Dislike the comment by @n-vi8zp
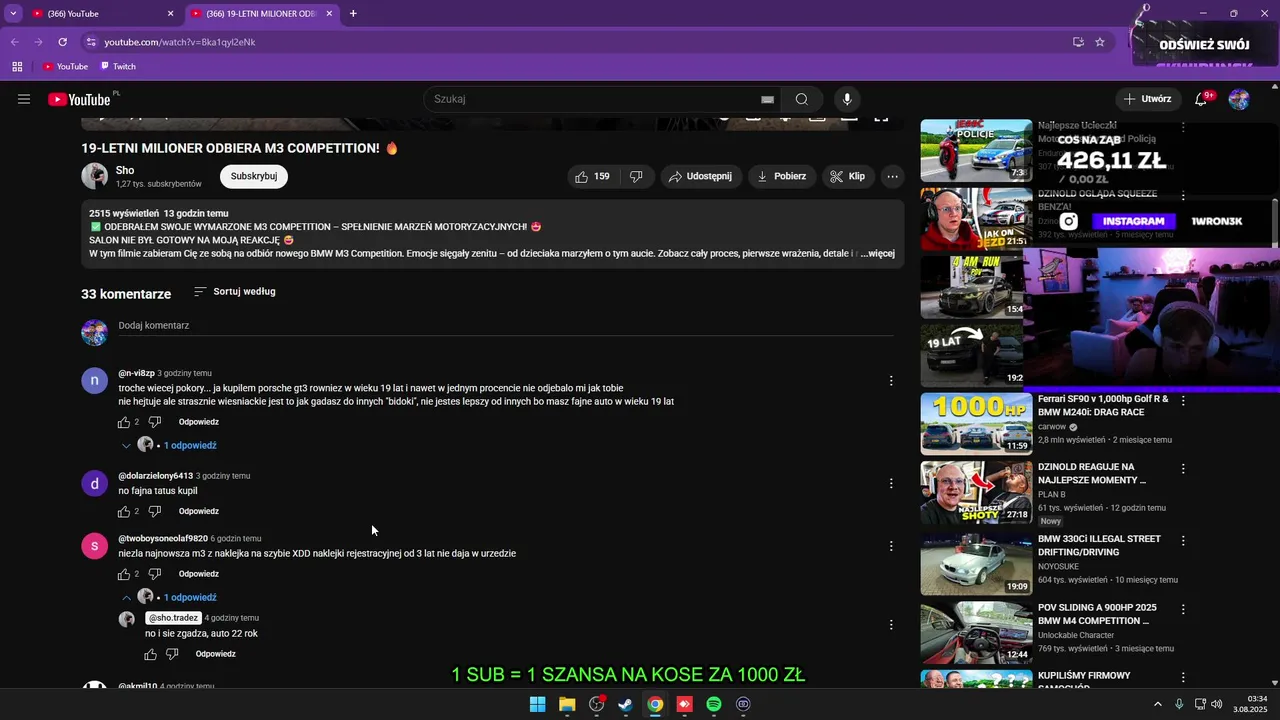The image size is (1280, 720). point(154,422)
